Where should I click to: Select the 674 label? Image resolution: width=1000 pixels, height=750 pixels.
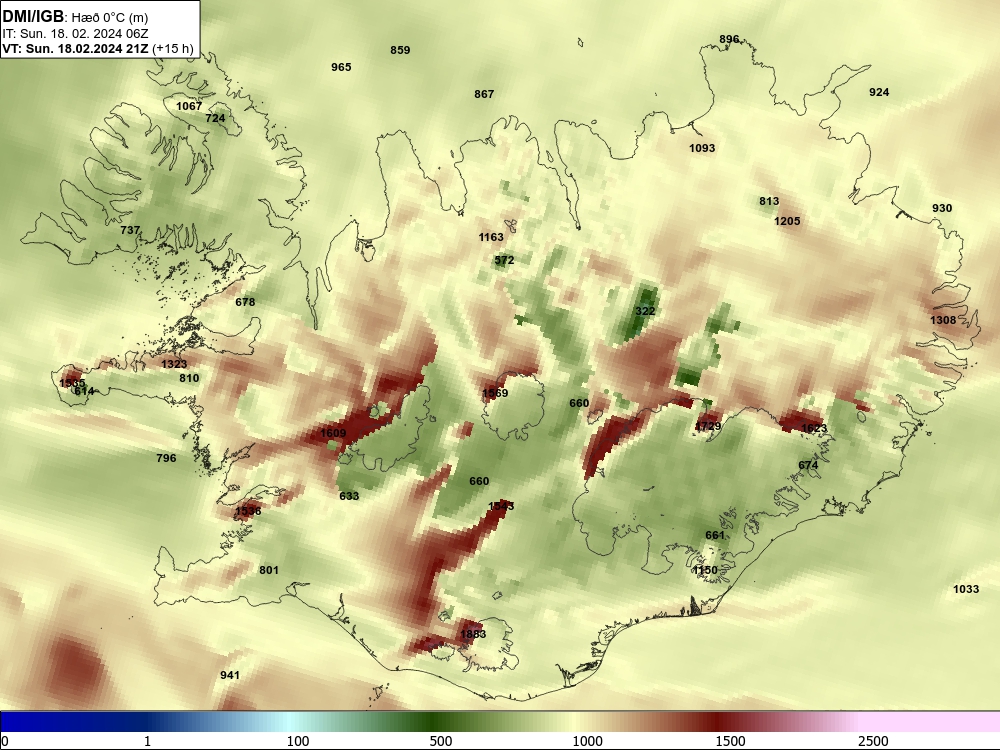click(x=808, y=466)
